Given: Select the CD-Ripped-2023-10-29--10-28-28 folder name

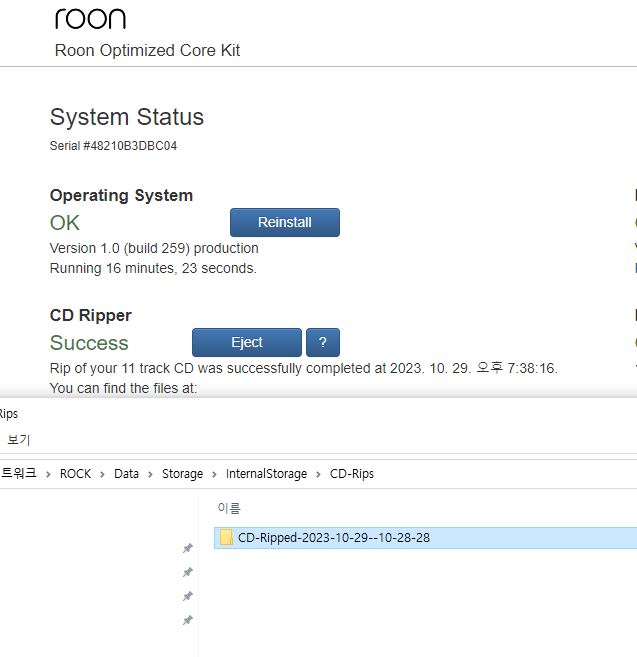Looking at the screenshot, I should [334, 538].
